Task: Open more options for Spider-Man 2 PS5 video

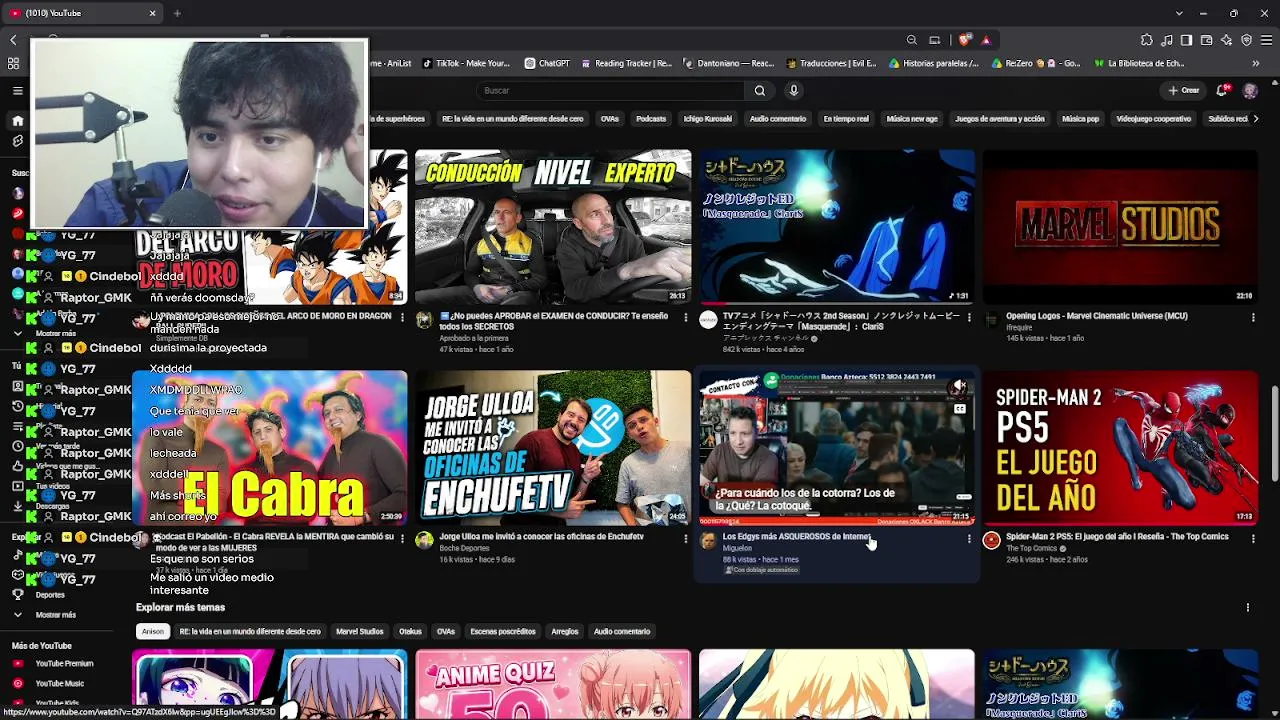Action: 1253,539
